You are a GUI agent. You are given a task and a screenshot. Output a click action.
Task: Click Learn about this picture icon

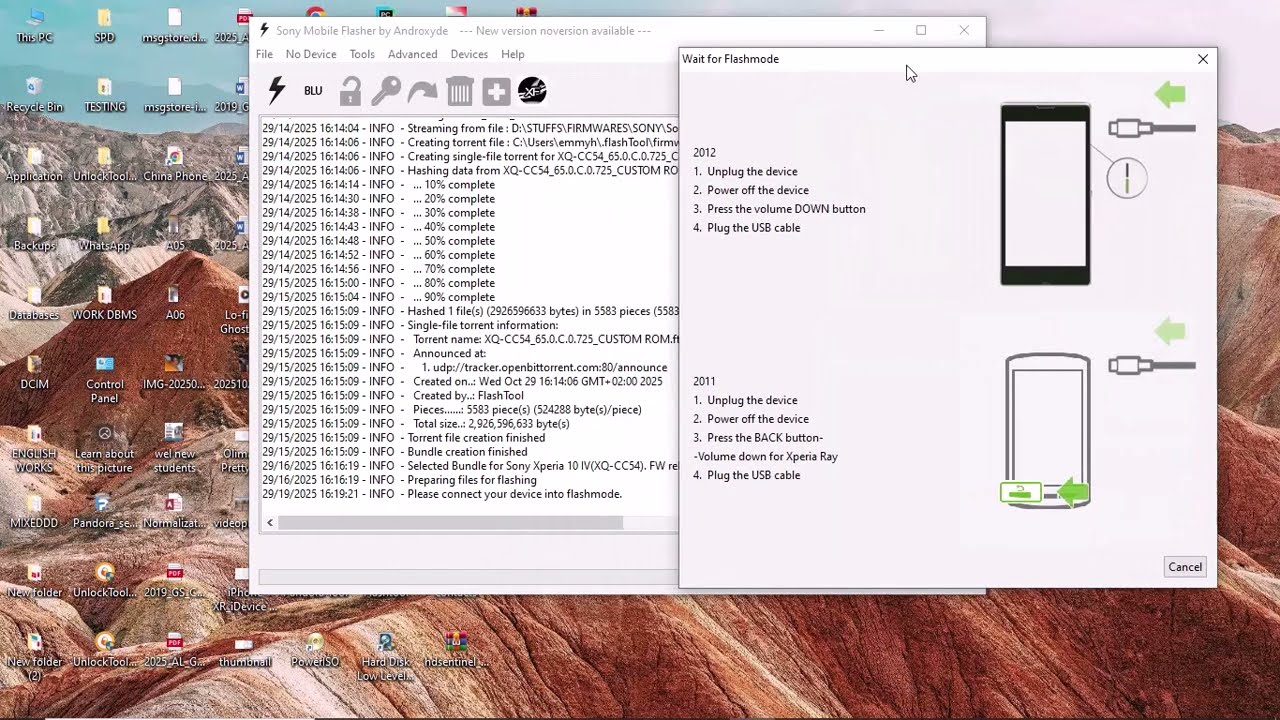pos(104,447)
